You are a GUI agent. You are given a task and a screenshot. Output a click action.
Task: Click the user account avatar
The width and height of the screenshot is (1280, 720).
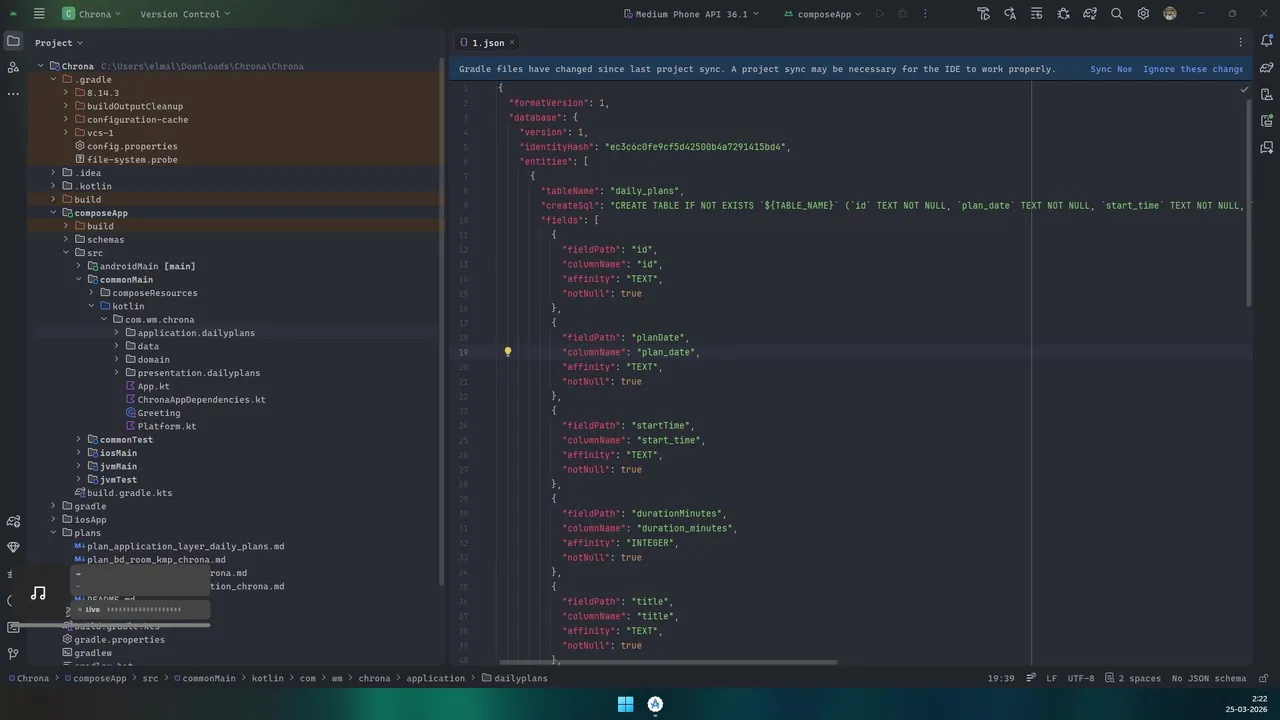(1170, 14)
